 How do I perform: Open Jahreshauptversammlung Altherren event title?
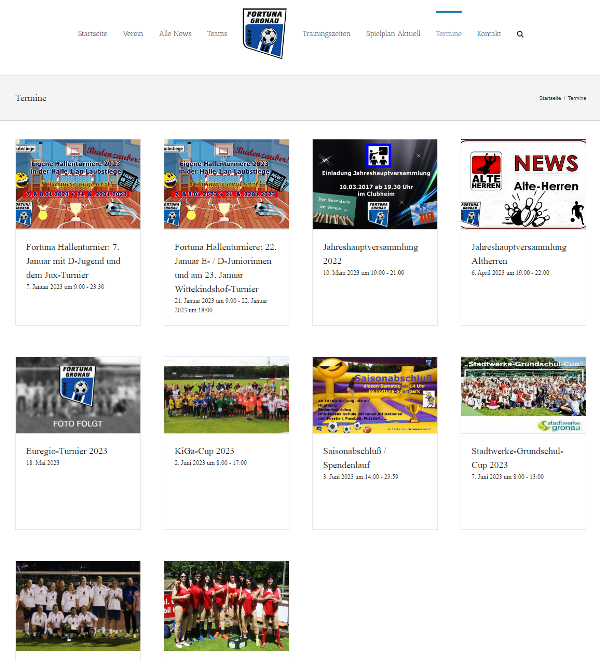[x=519, y=254]
